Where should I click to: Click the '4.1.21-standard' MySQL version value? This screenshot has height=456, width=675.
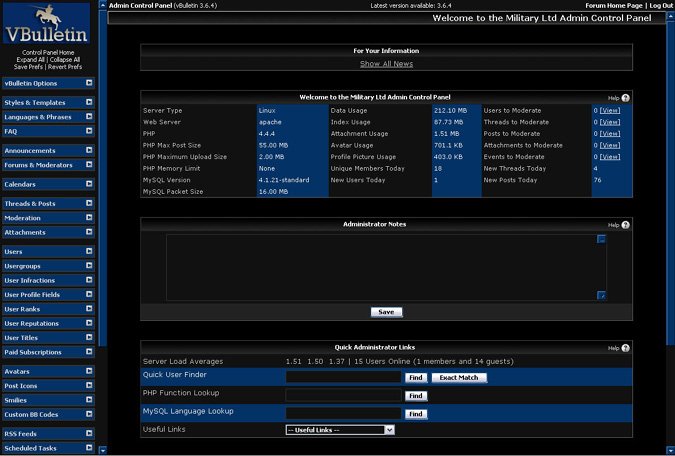click(284, 180)
